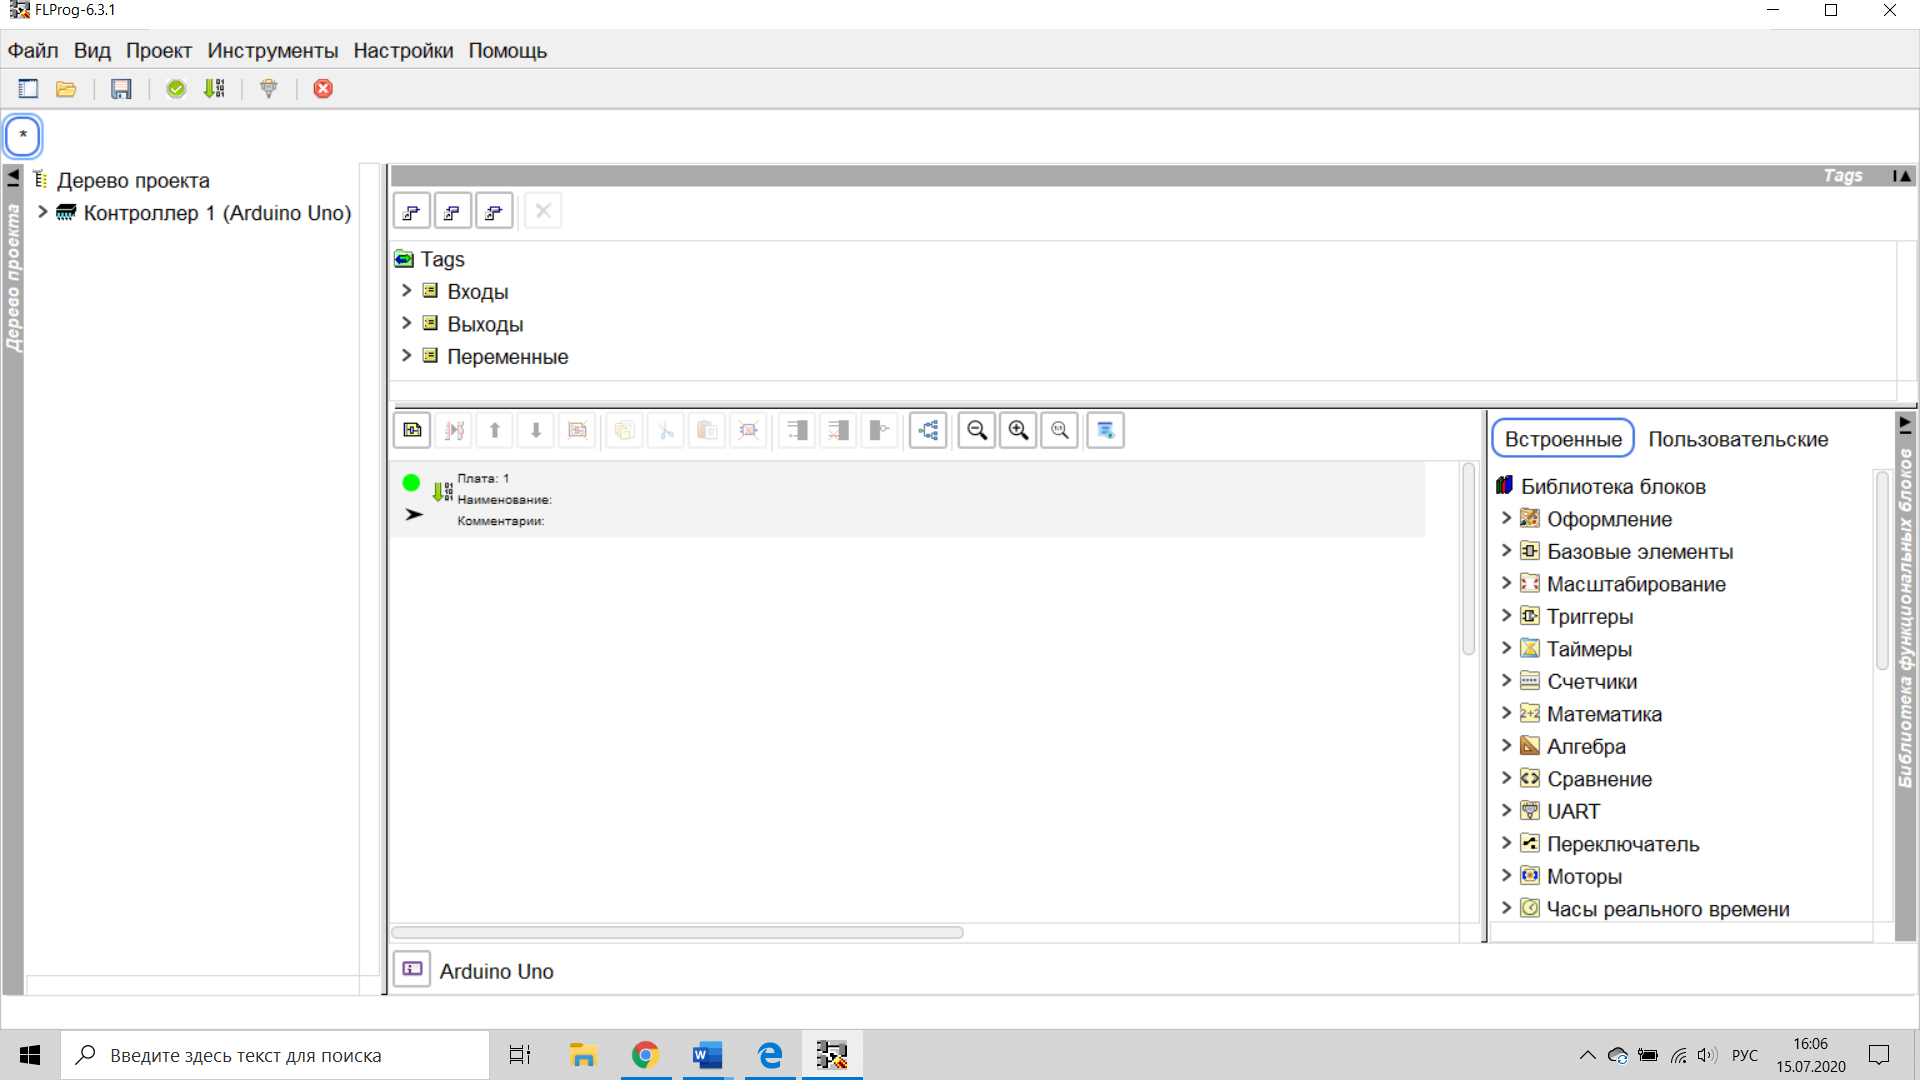Click the horizontal scrollbar of the workspace

coord(677,932)
